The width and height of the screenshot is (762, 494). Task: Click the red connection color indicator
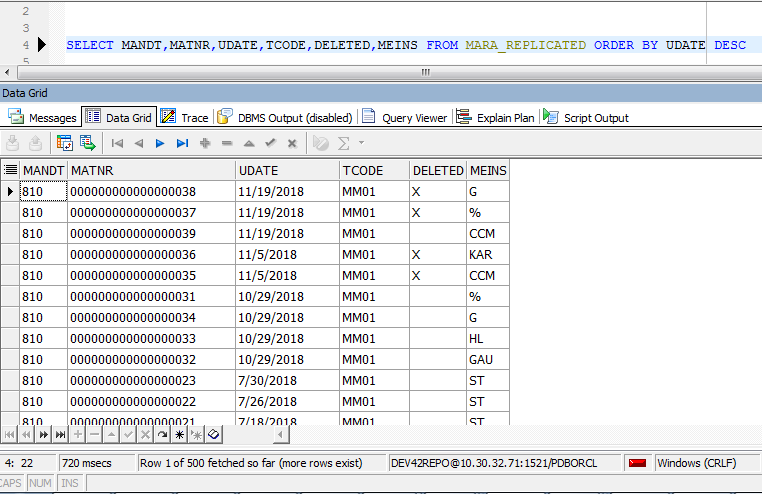click(x=636, y=464)
